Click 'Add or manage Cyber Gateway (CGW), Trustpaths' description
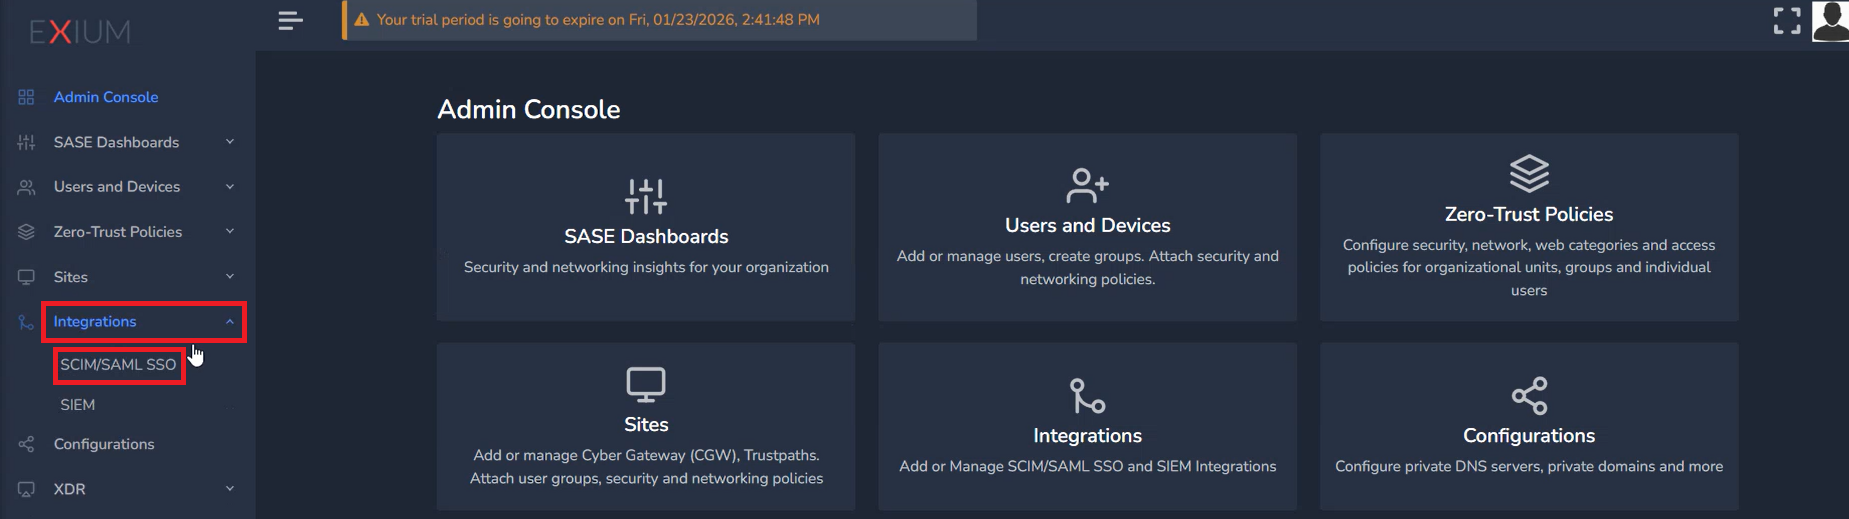This screenshot has height=519, width=1849. point(646,467)
